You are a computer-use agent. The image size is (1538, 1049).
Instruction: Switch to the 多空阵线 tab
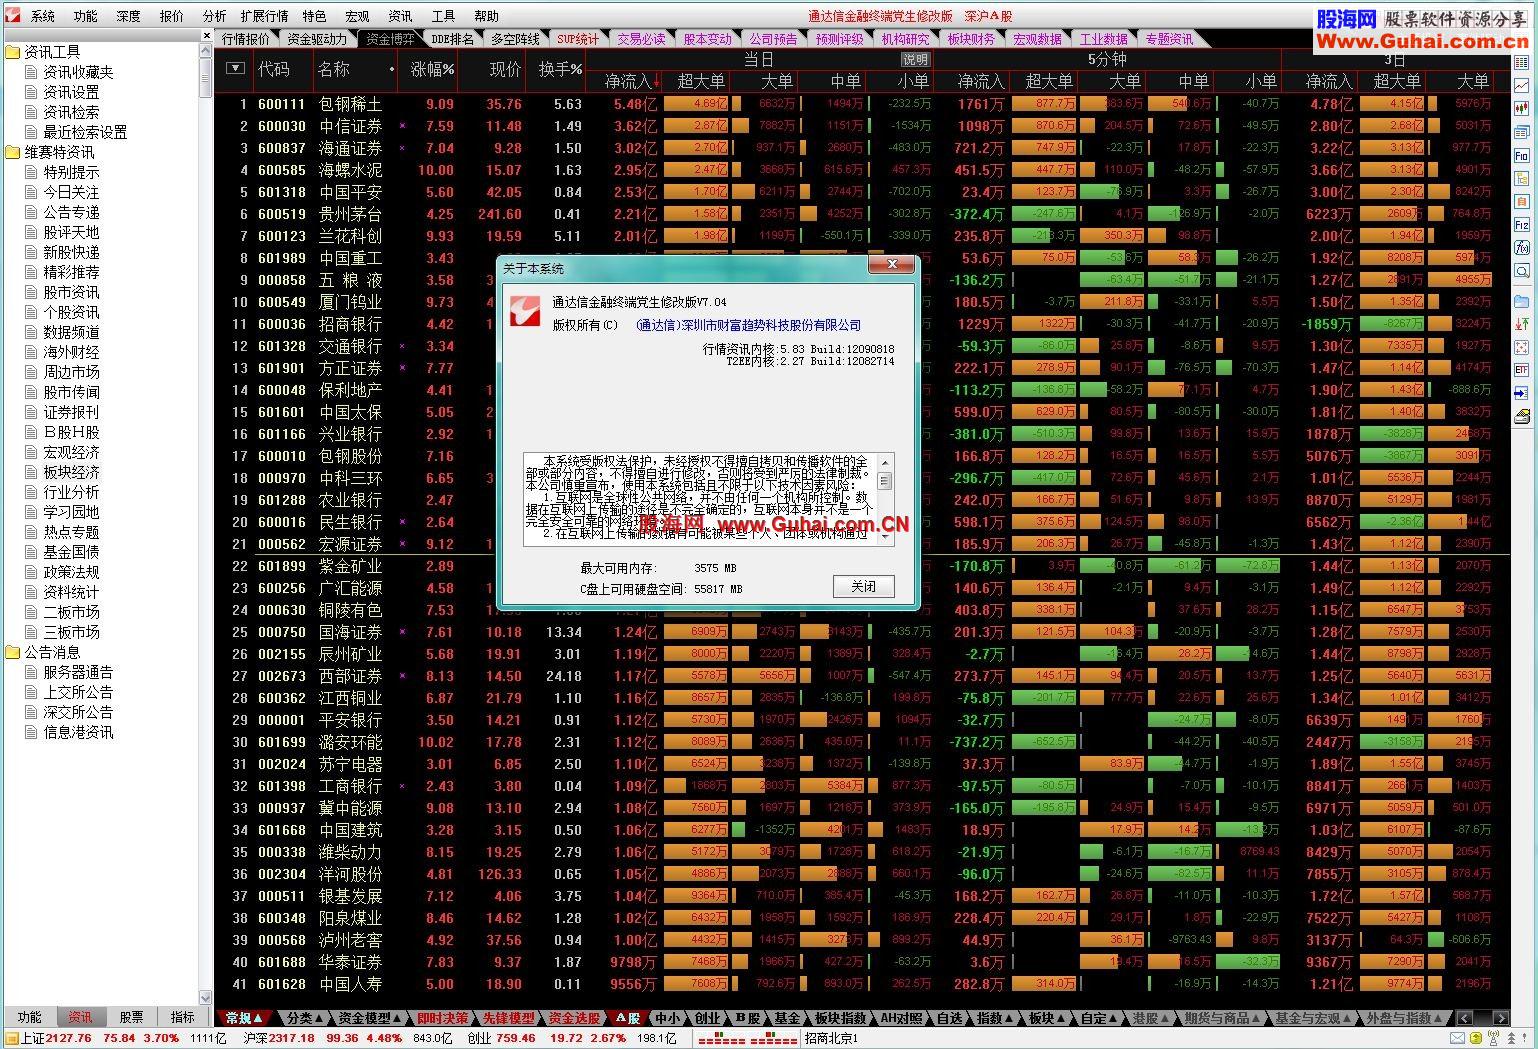(x=515, y=39)
